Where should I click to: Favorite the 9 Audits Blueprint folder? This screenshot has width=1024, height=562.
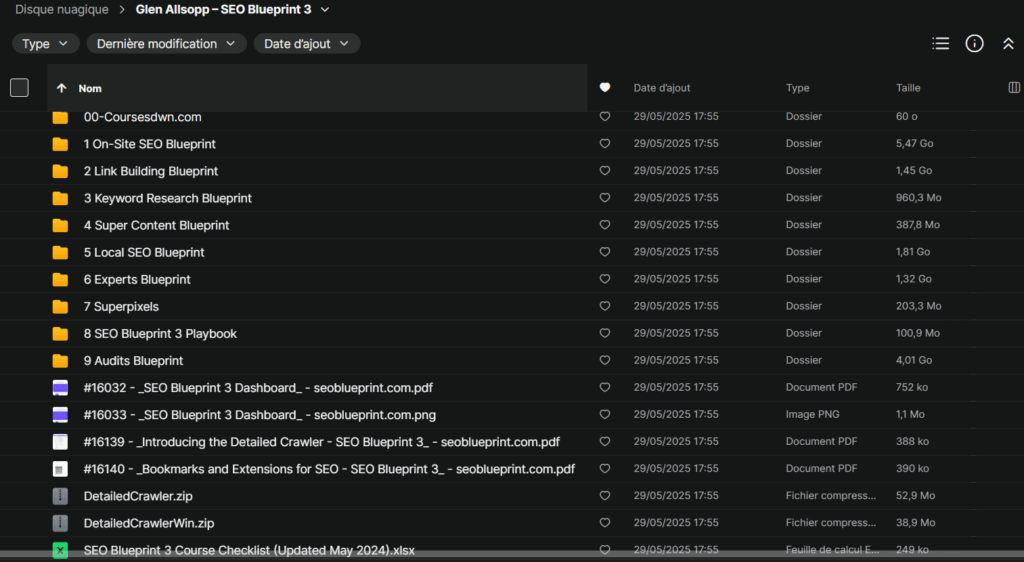pos(605,360)
